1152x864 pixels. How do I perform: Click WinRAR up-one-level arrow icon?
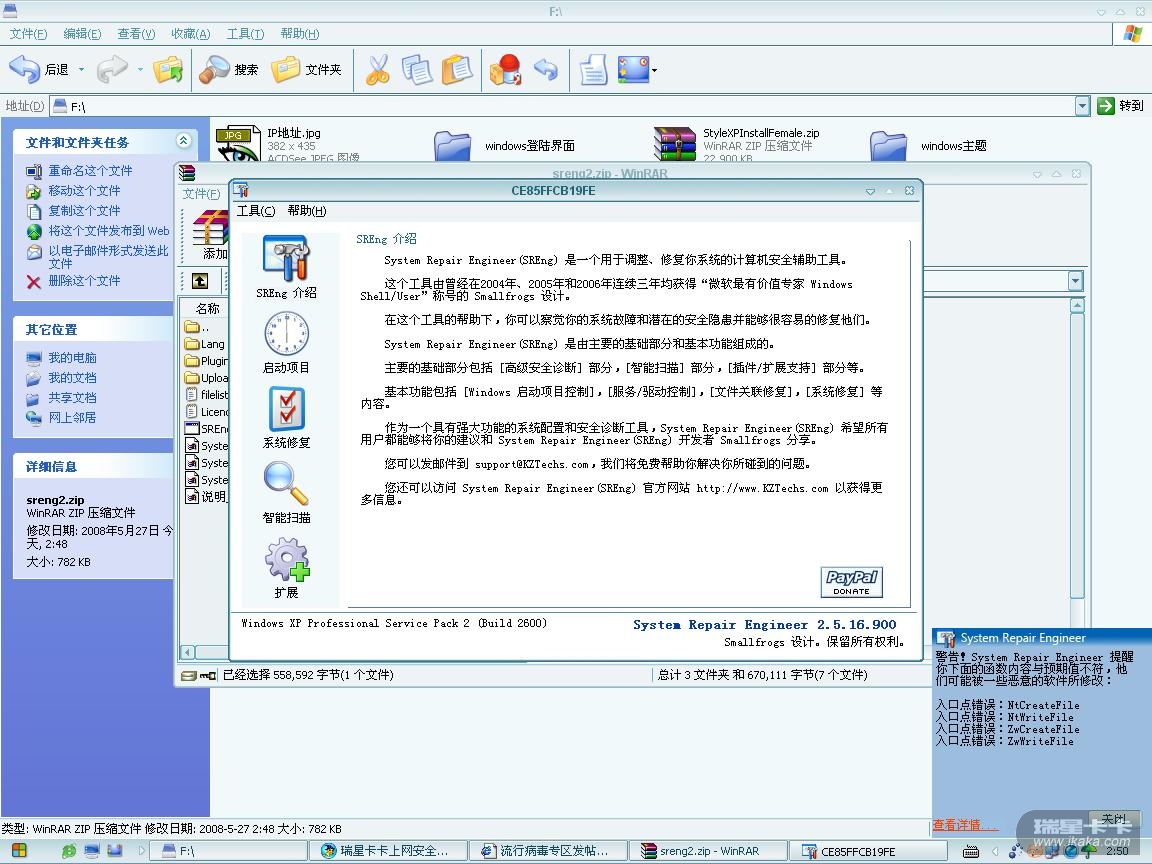tap(200, 281)
